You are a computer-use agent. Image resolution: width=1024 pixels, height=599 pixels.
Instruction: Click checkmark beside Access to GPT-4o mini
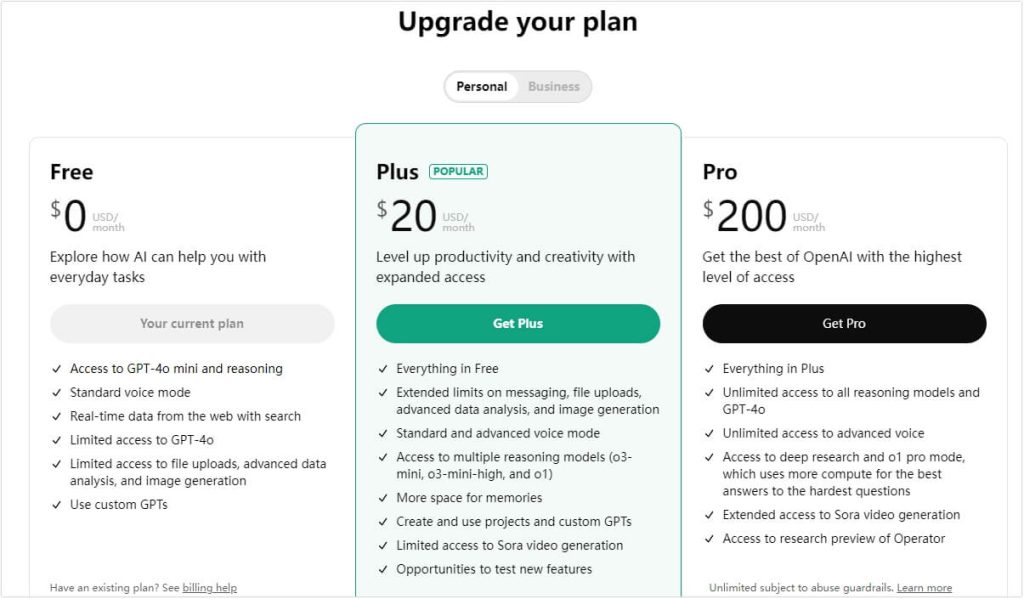[x=55, y=369]
